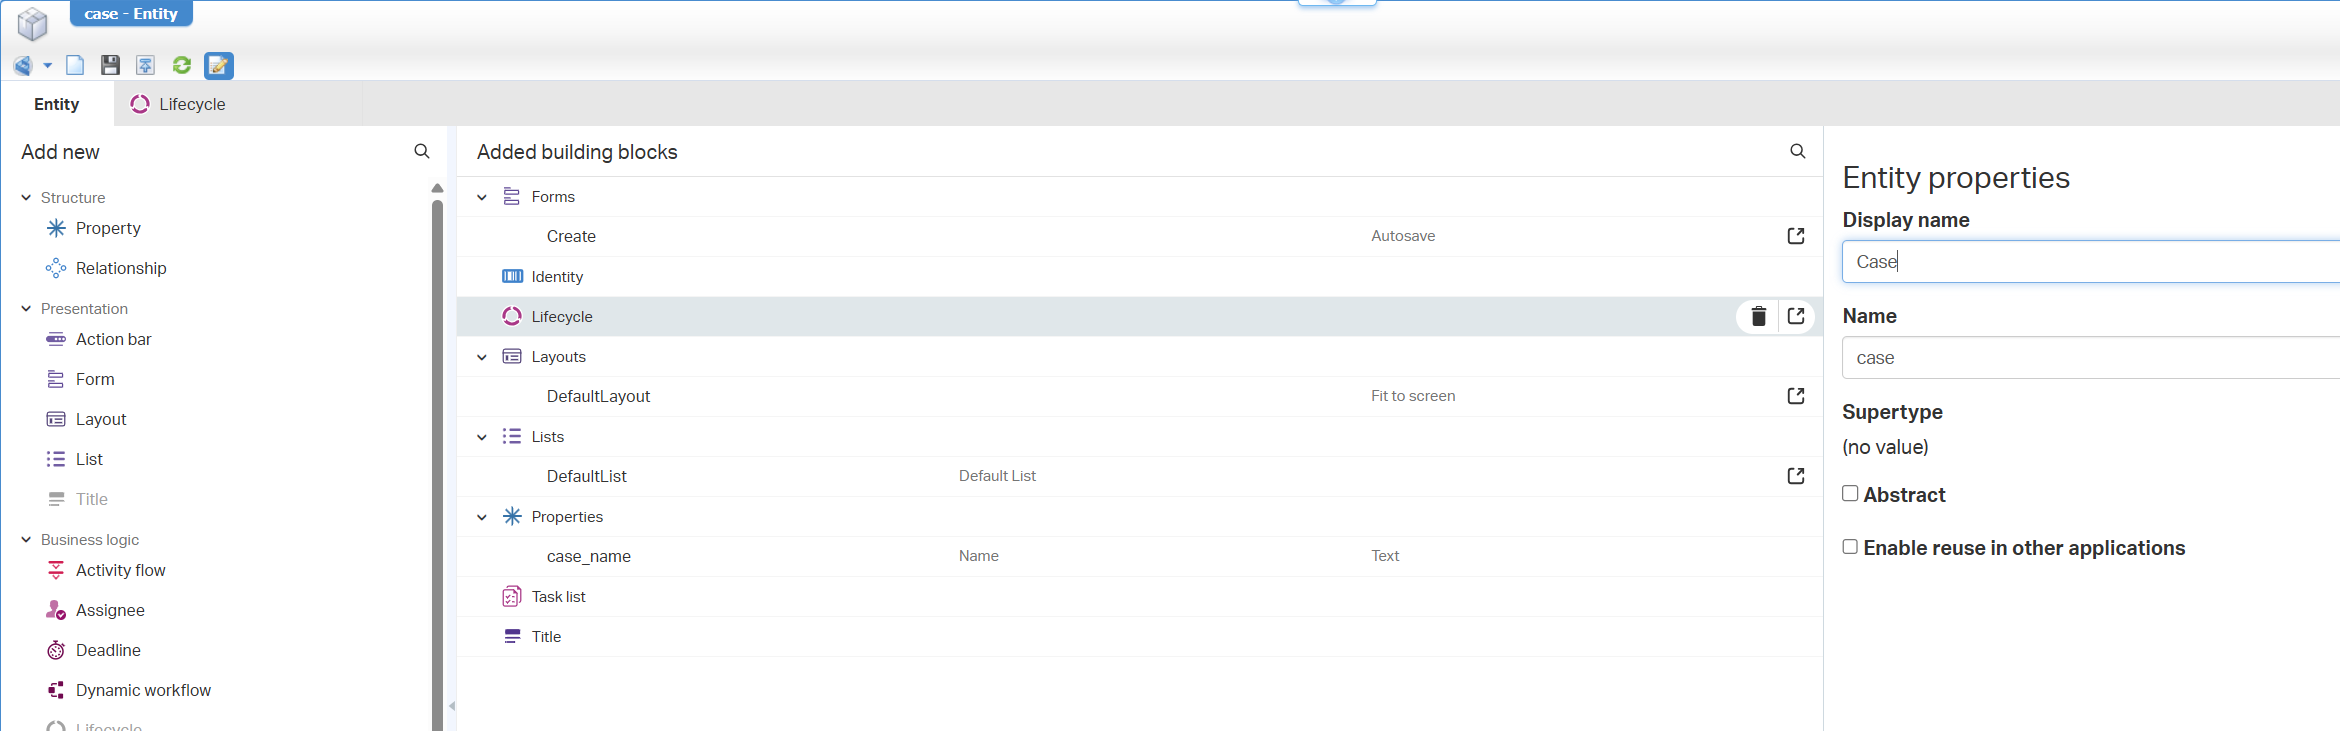Switch to the Lifecycle tab
This screenshot has height=731, width=2340.
click(x=178, y=104)
